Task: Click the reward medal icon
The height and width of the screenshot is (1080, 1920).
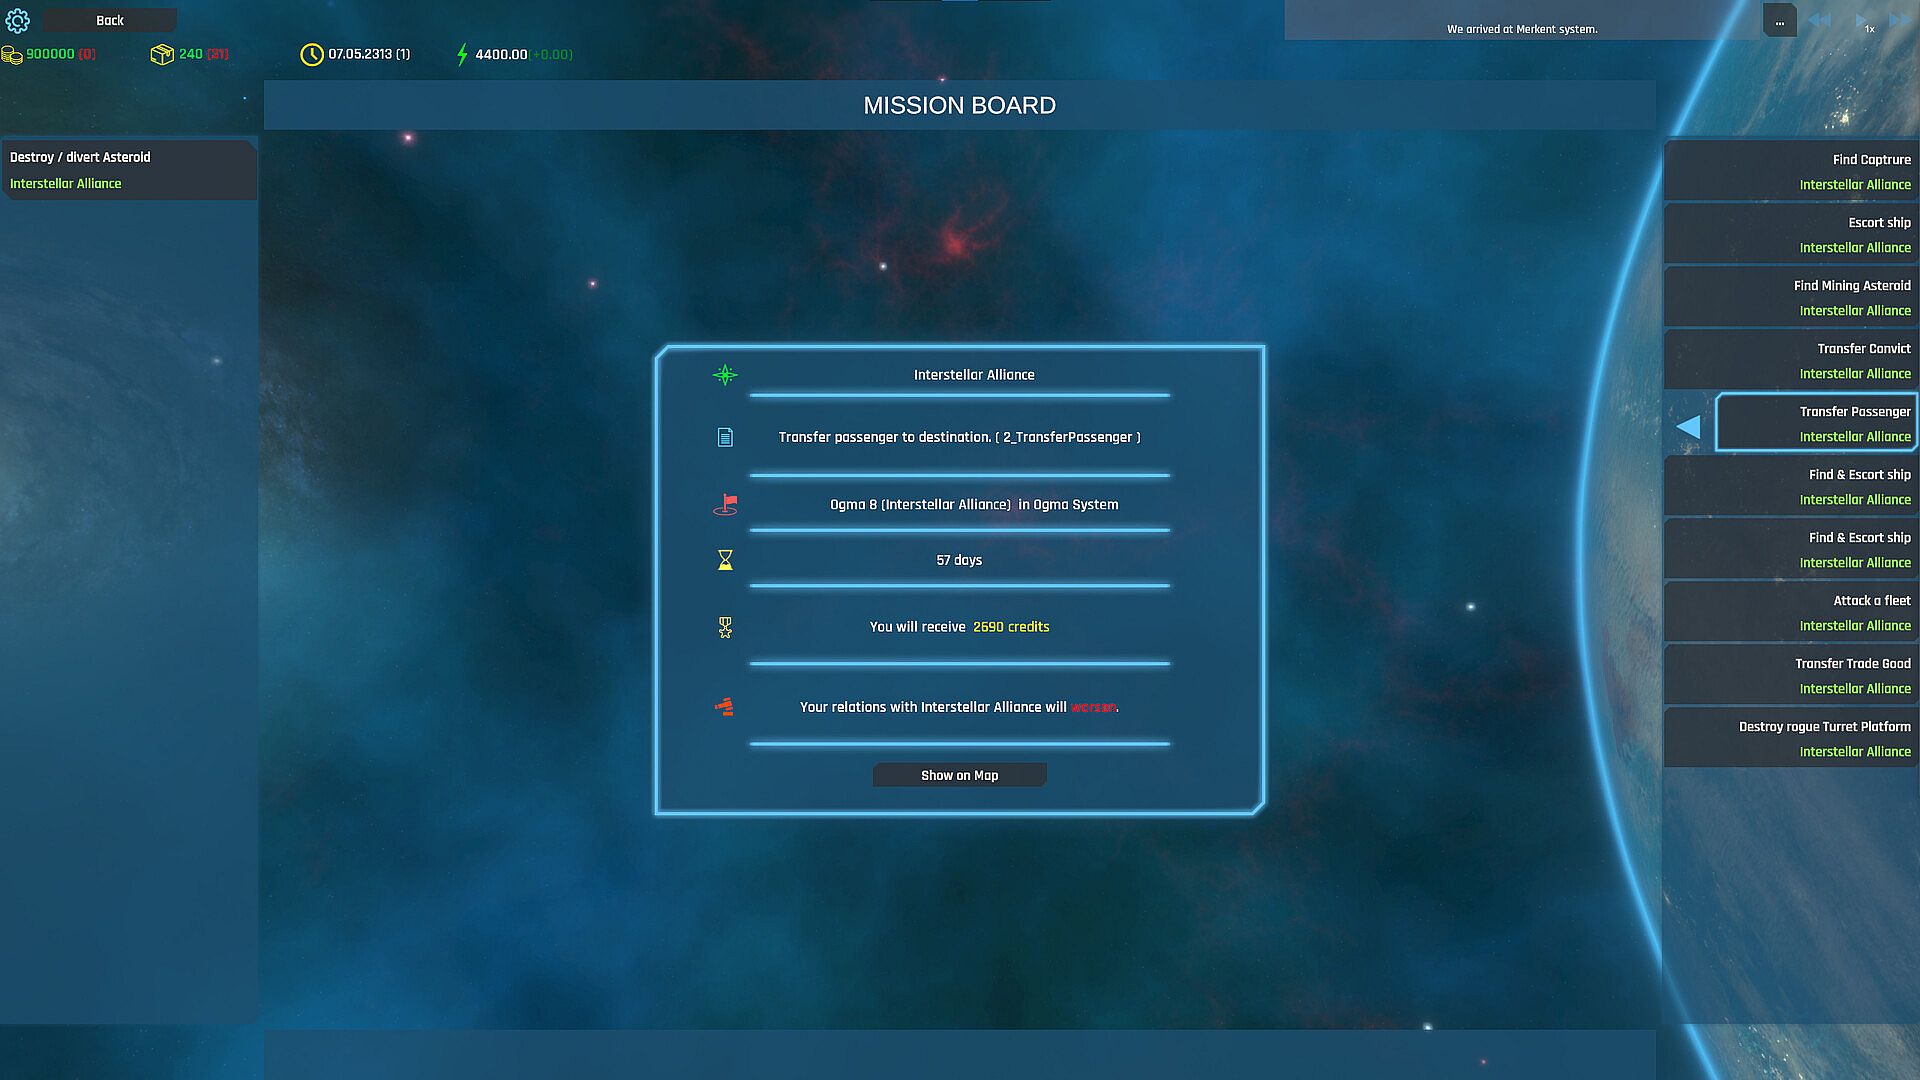Action: pyautogui.click(x=725, y=627)
